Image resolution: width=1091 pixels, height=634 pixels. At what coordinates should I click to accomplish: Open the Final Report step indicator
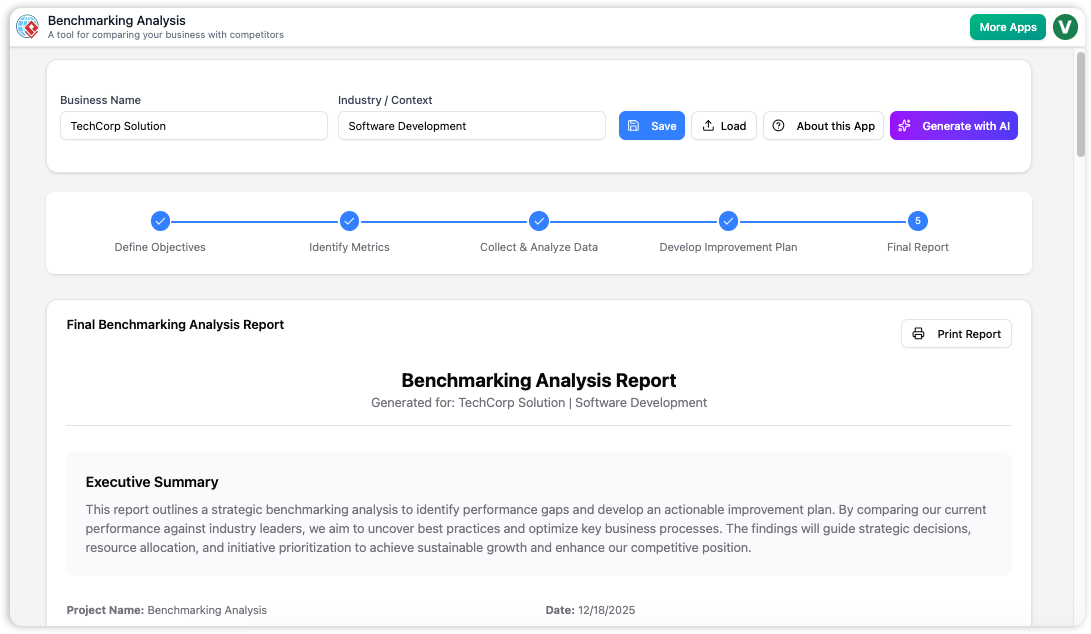coord(917,221)
